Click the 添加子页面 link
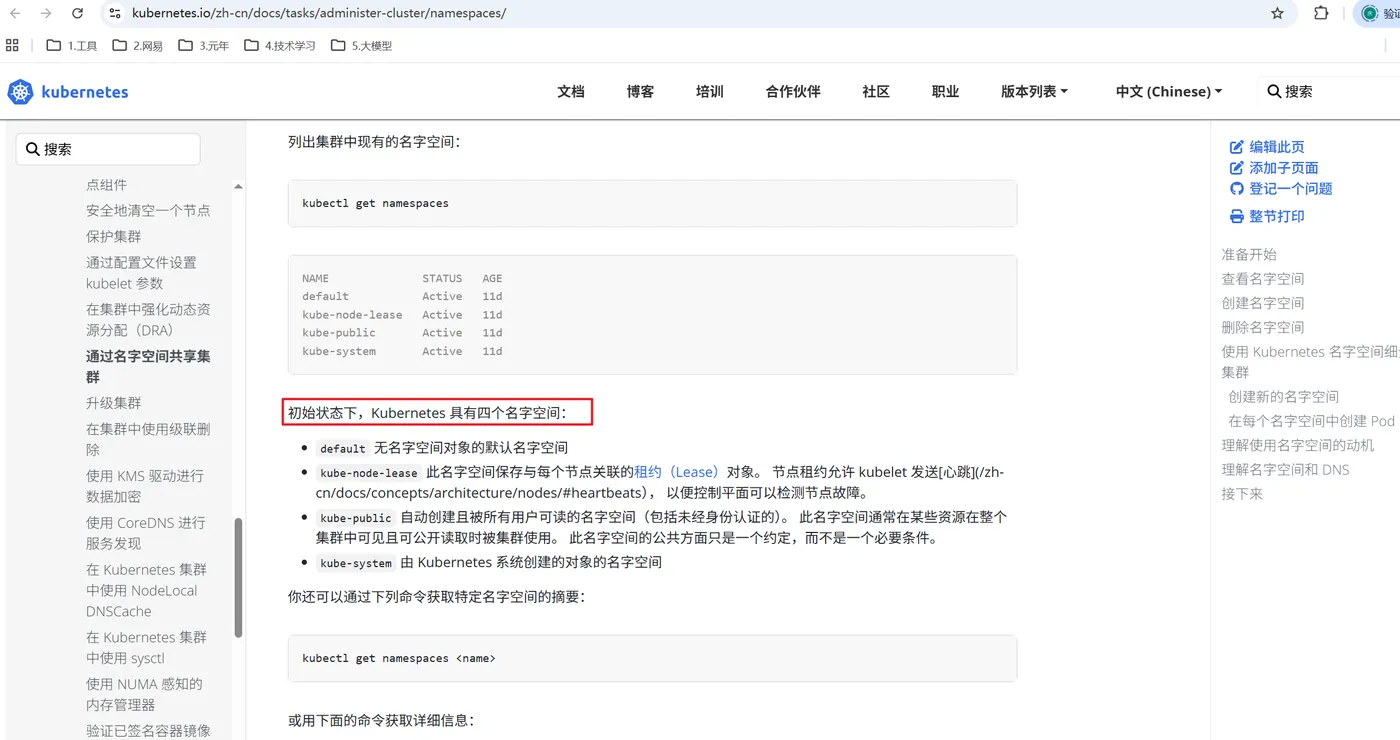Screen dimensions: 1400x740 1274,168
